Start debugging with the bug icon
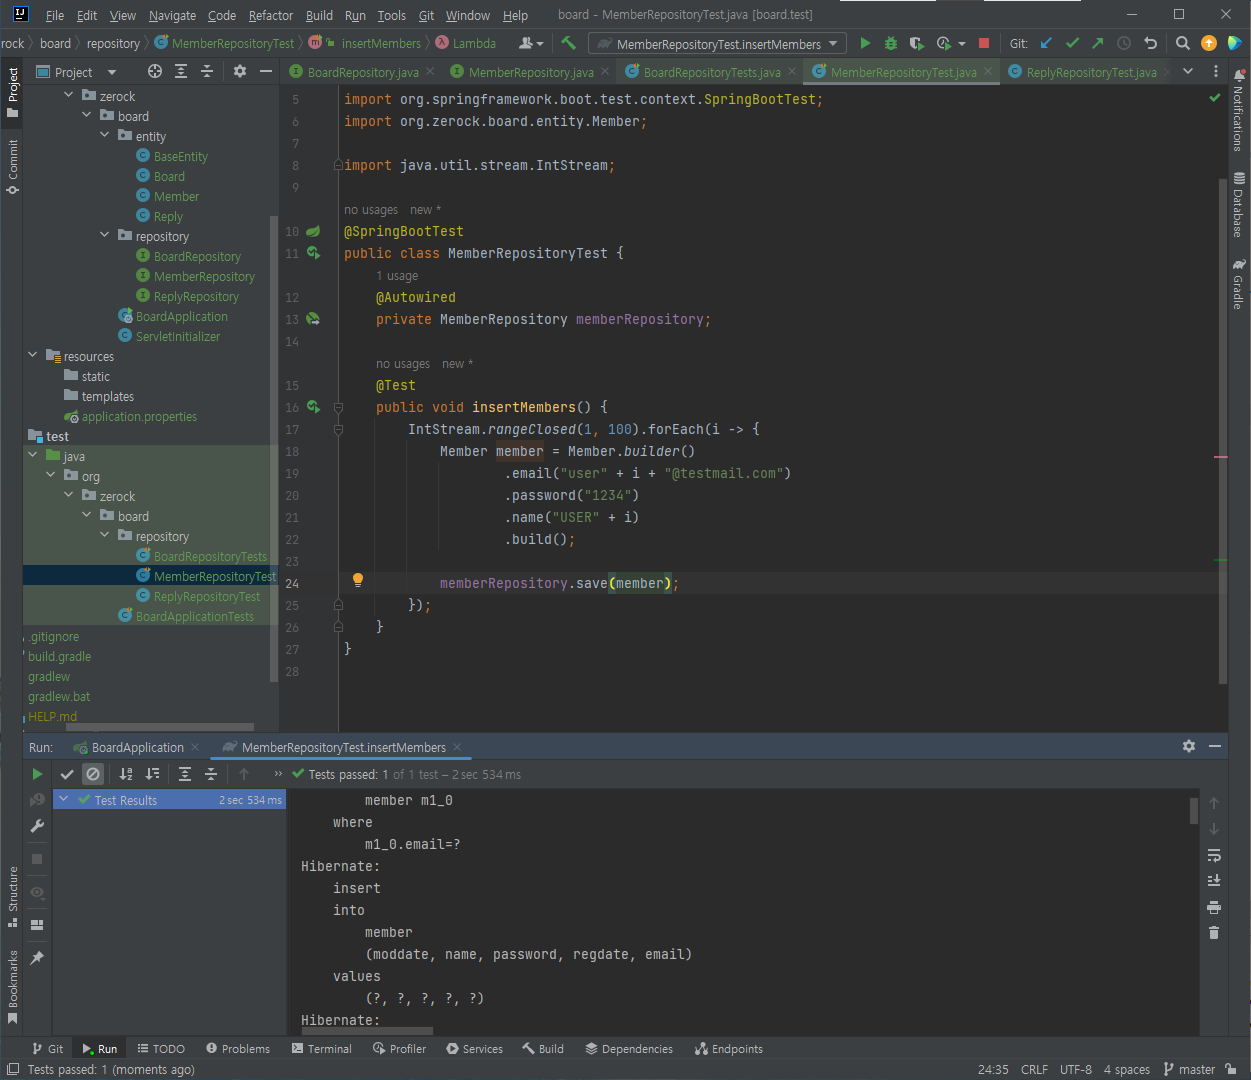 coord(890,43)
